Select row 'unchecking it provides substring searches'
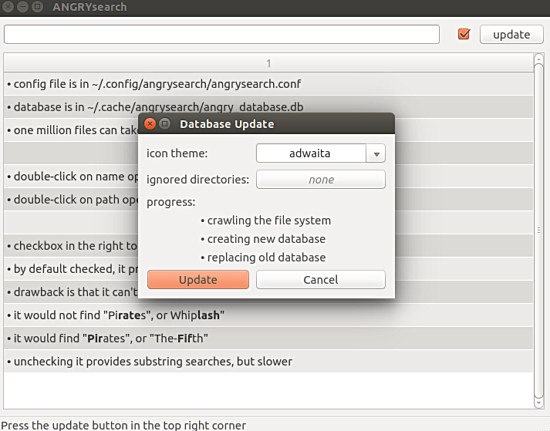This screenshot has width=550, height=431. tap(269, 362)
